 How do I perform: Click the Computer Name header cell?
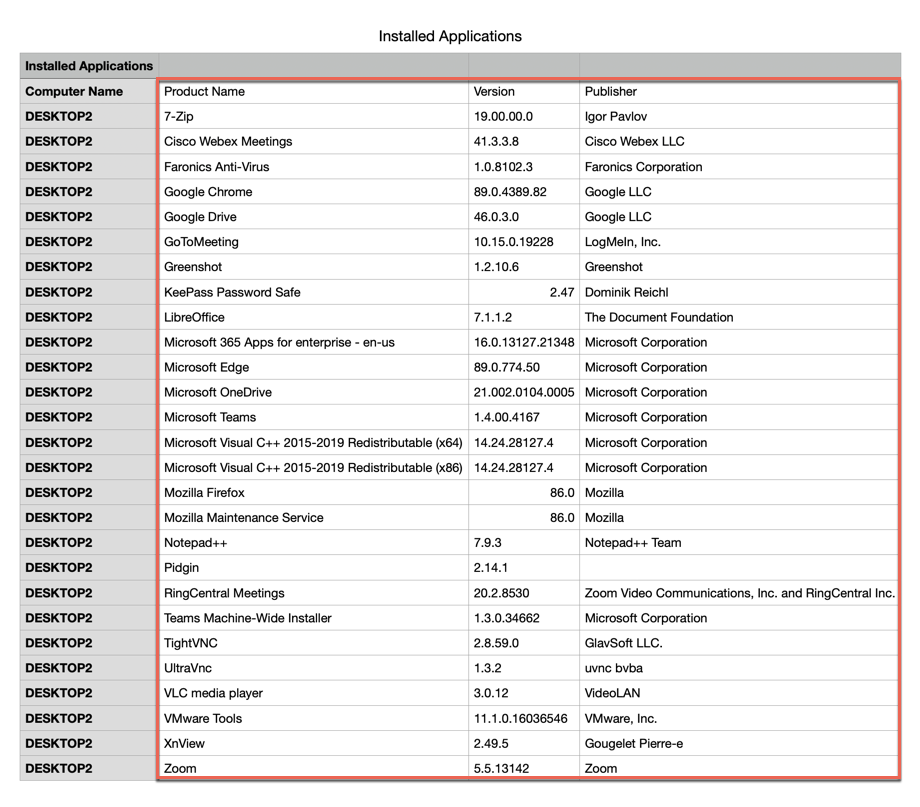[x=89, y=92]
